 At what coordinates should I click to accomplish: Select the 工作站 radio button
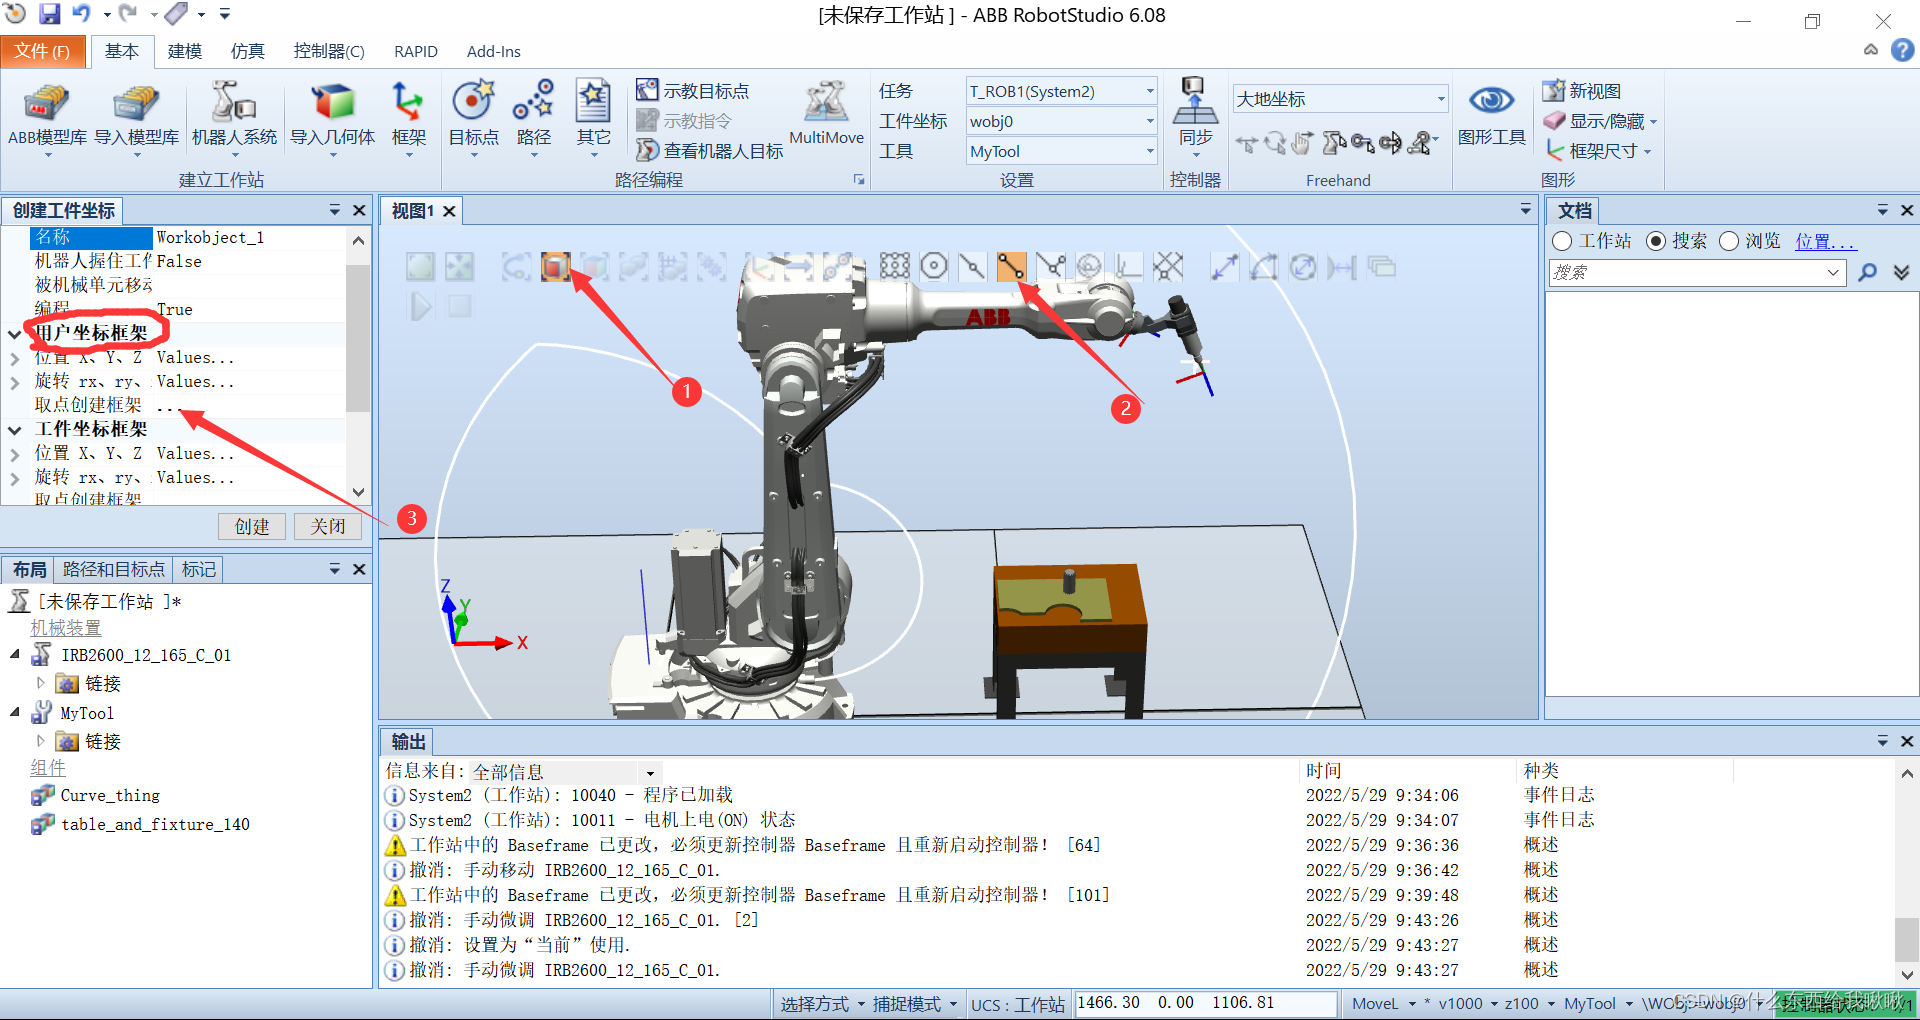(x=1562, y=241)
